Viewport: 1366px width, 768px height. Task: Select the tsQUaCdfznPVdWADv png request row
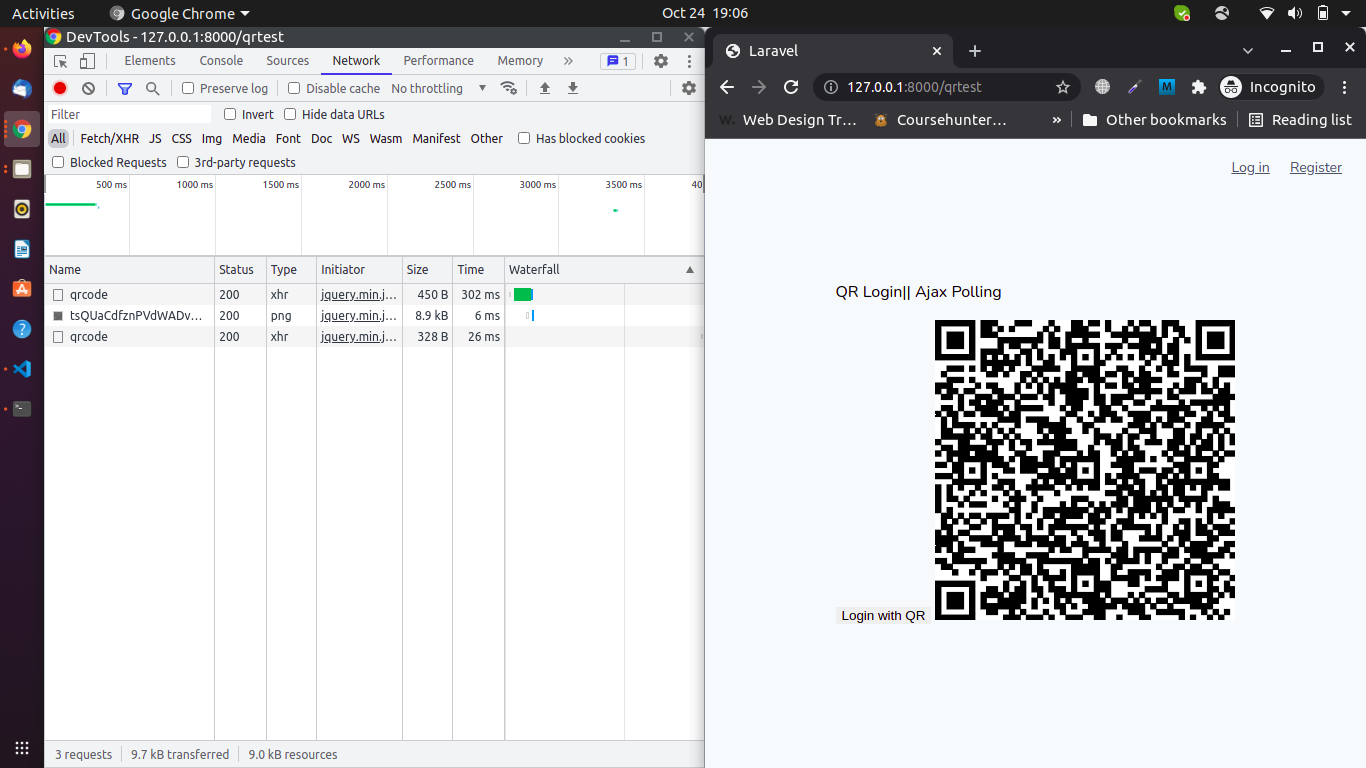(x=374, y=316)
